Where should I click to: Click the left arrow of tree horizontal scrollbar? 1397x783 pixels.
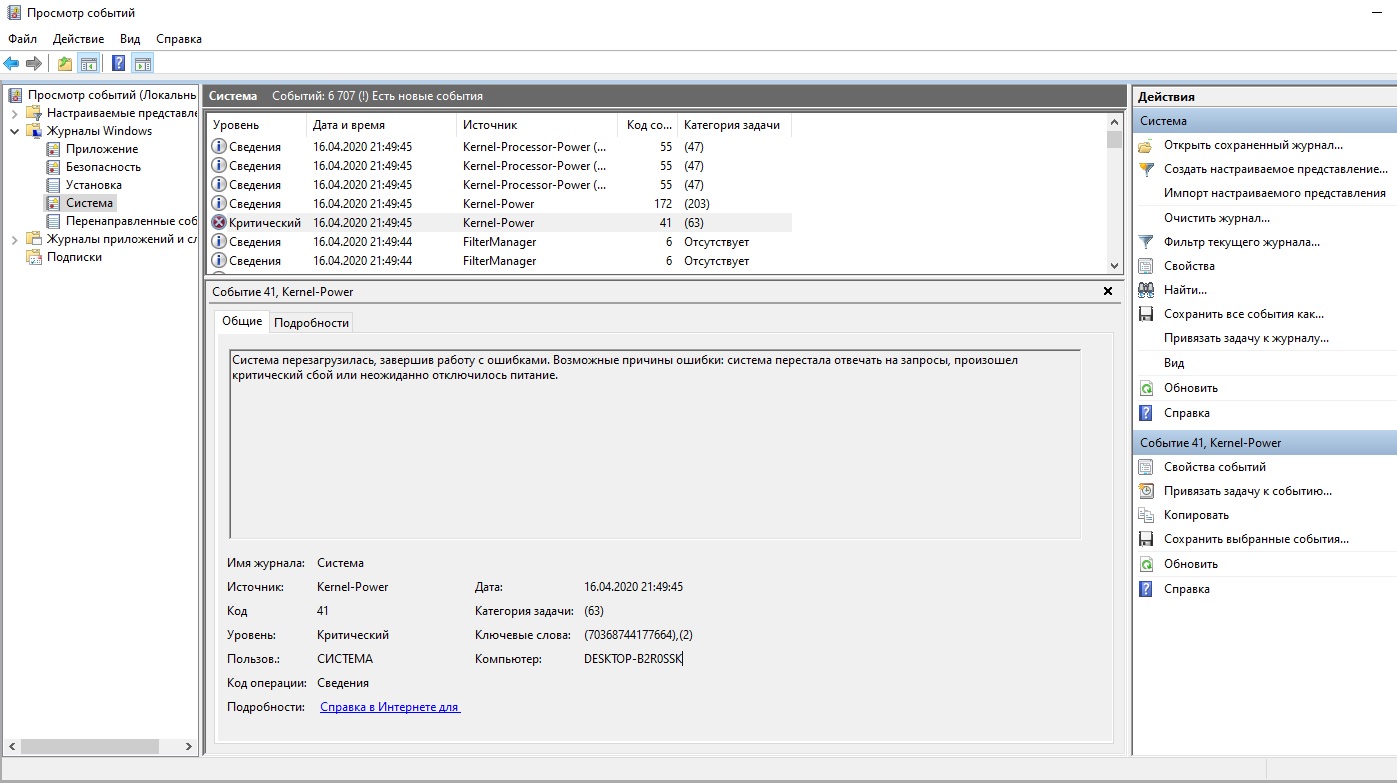tap(12, 747)
